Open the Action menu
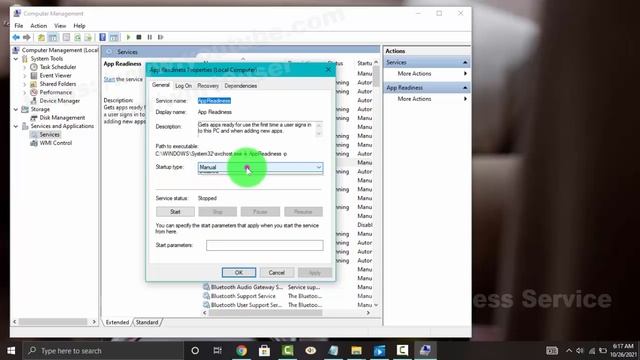Screen dimensions: 640x360 click(38, 26)
